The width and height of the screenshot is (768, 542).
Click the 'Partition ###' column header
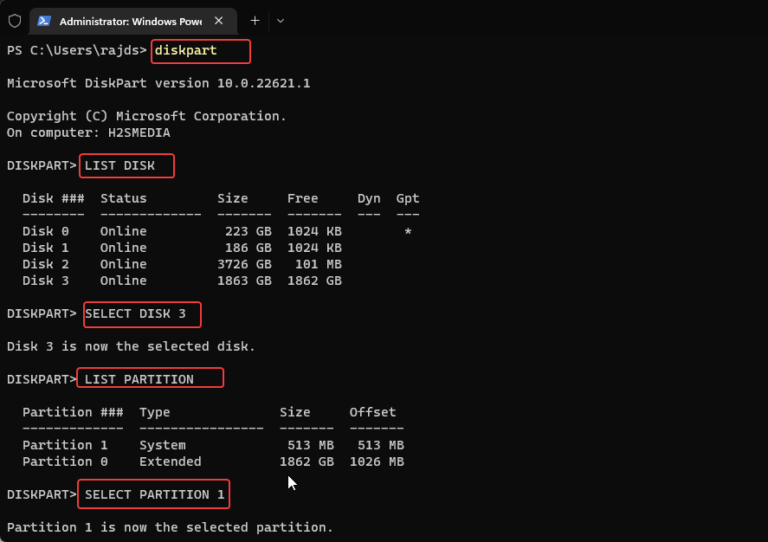tap(72, 412)
